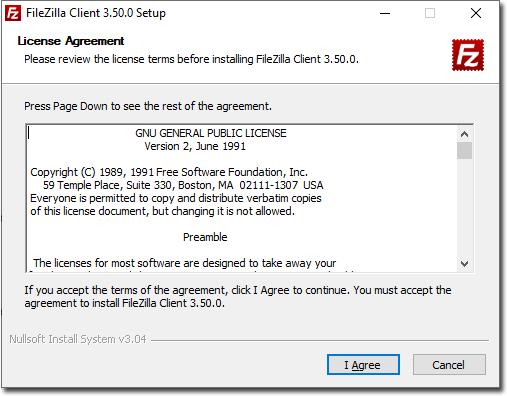Click the Version 2, June 1991 line
Image resolution: width=507 pixels, height=396 pixels.
pos(195,146)
